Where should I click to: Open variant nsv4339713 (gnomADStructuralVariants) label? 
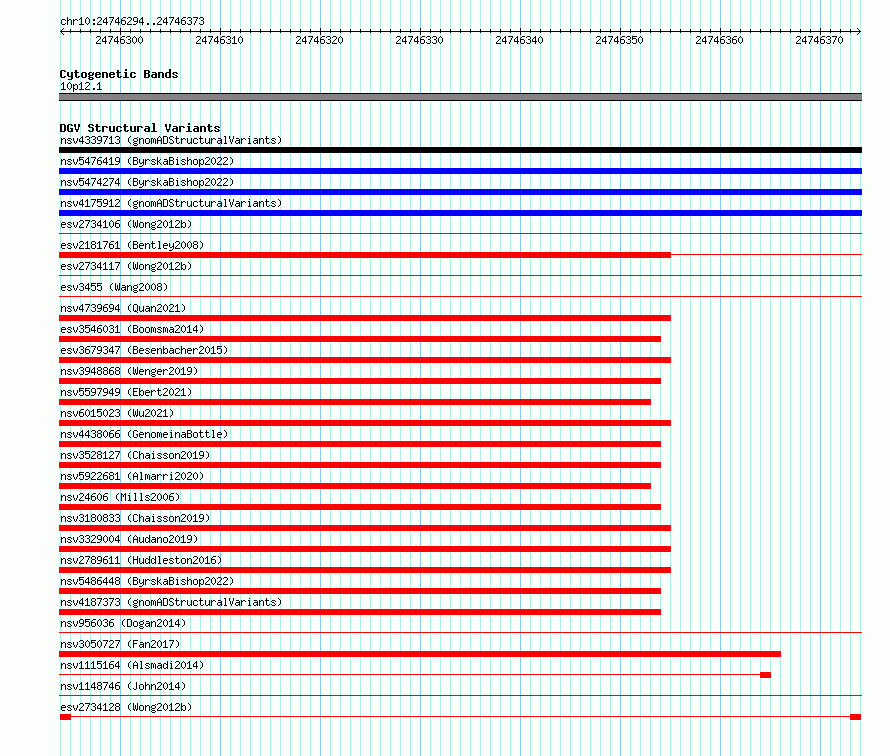[x=171, y=140]
